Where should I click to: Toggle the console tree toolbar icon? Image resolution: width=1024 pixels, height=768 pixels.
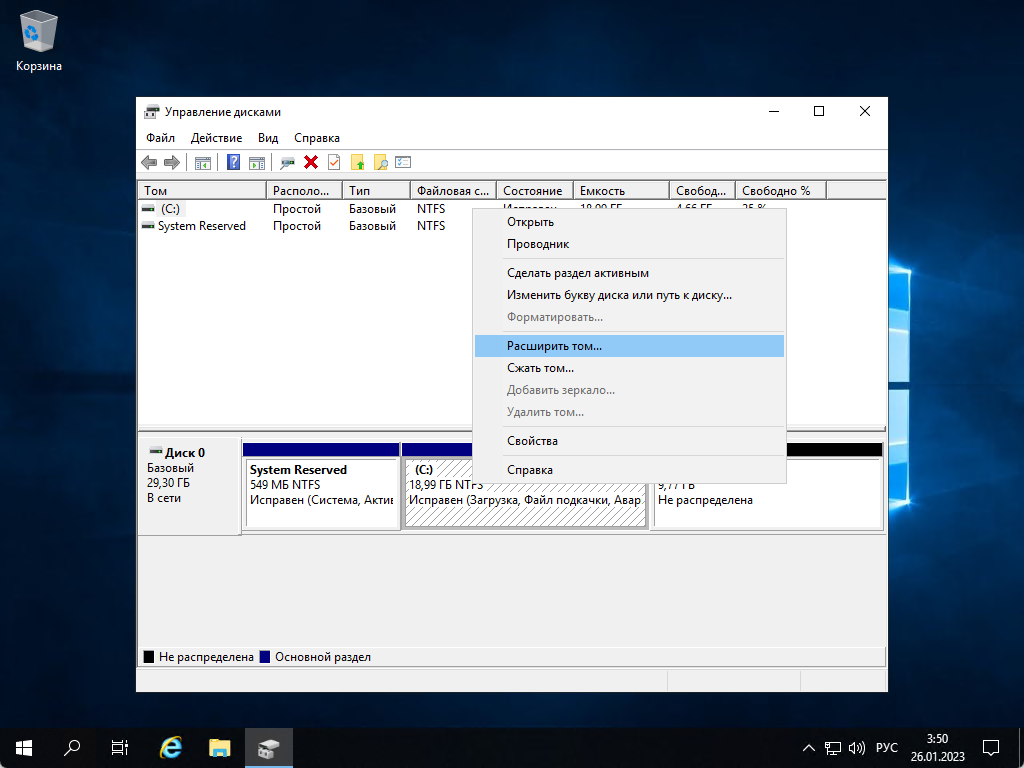click(203, 161)
